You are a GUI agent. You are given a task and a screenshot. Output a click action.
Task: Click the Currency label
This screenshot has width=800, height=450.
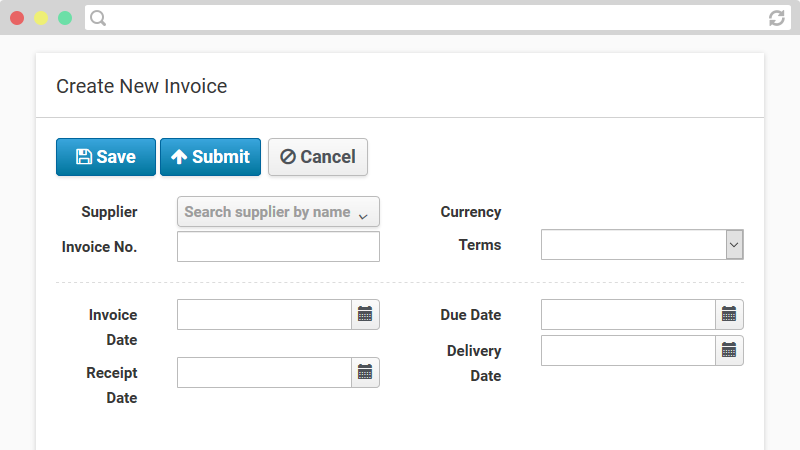[471, 212]
